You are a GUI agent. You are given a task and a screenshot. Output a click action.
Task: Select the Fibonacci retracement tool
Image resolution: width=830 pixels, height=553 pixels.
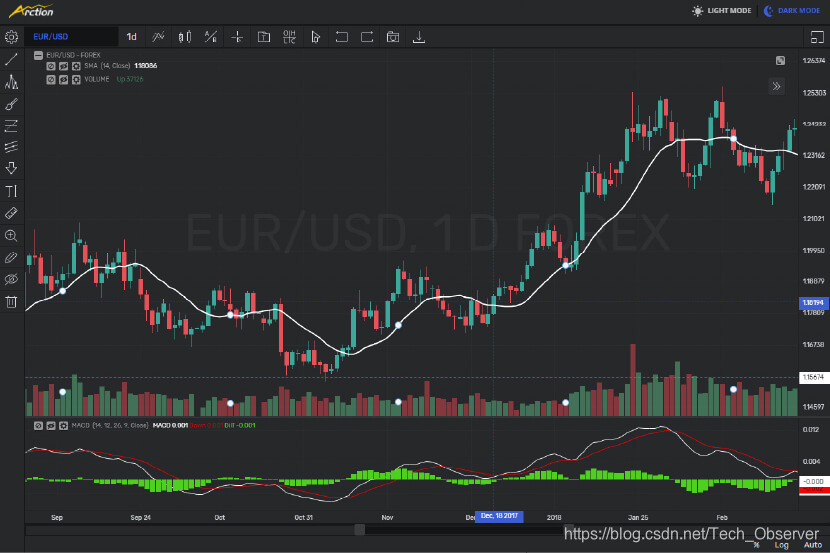click(x=11, y=125)
